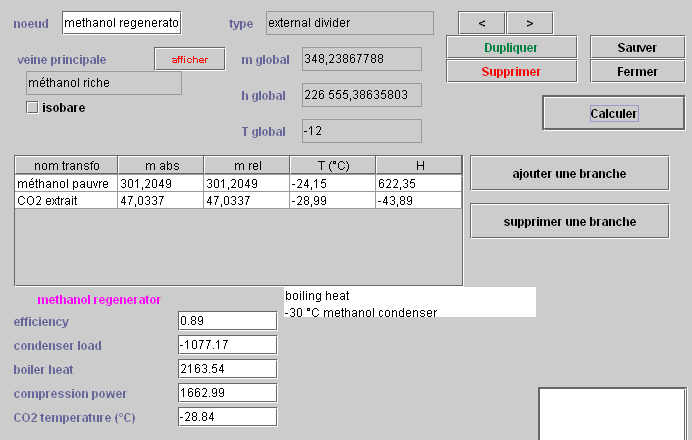Edit the CO2 temperature field
The width and height of the screenshot is (692, 440).
(226, 417)
